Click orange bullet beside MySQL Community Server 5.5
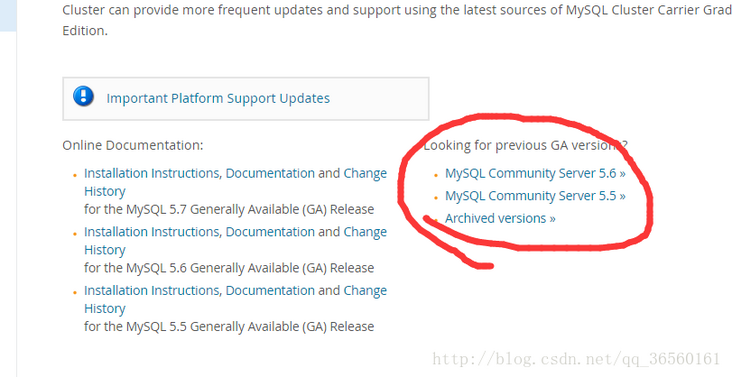The image size is (732, 377). point(436,197)
